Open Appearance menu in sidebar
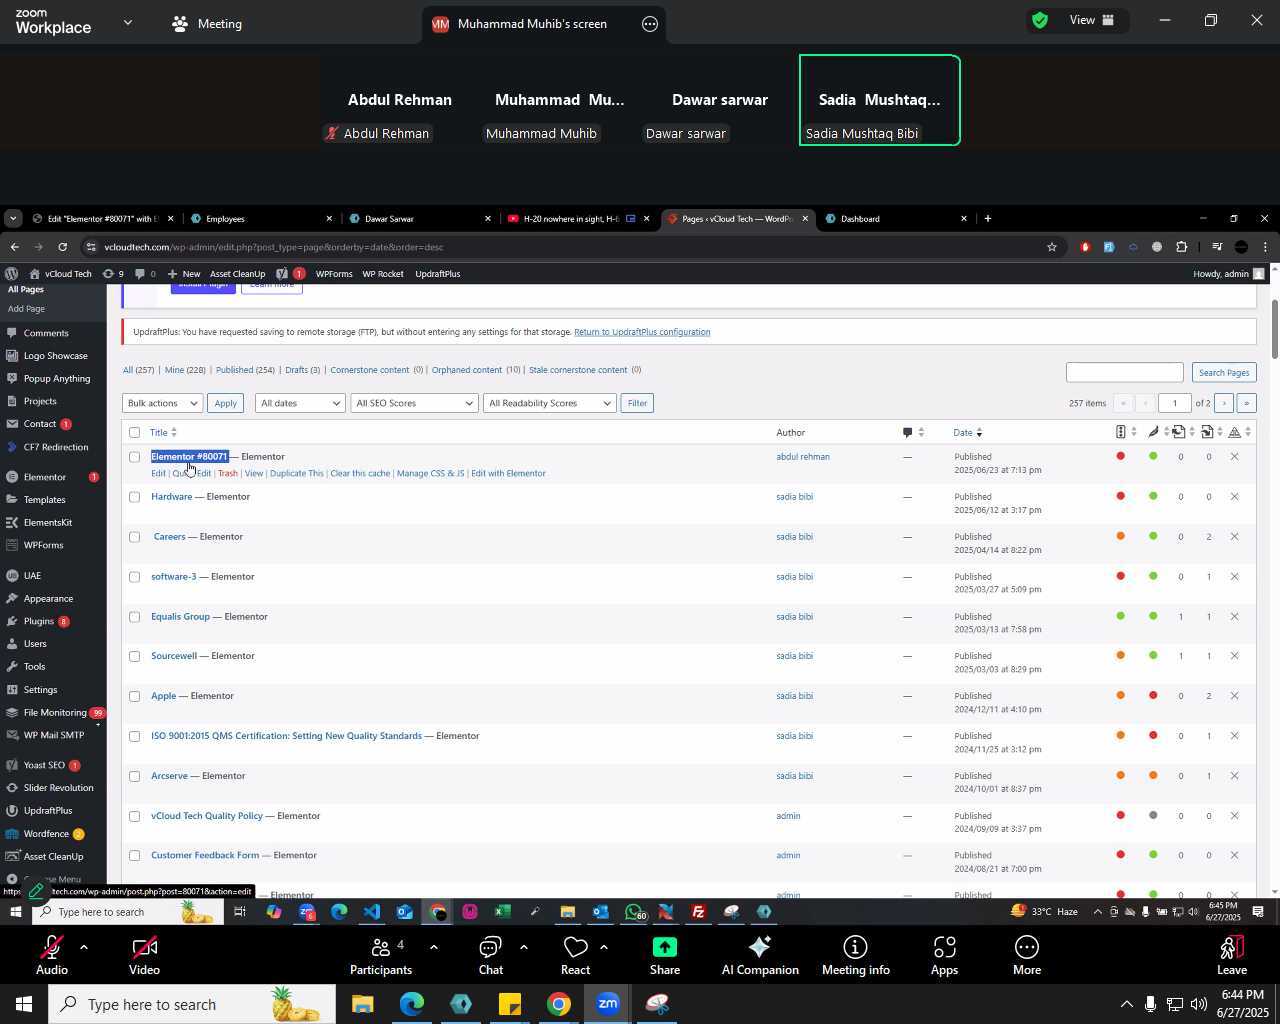This screenshot has height=1024, width=1280. point(48,599)
